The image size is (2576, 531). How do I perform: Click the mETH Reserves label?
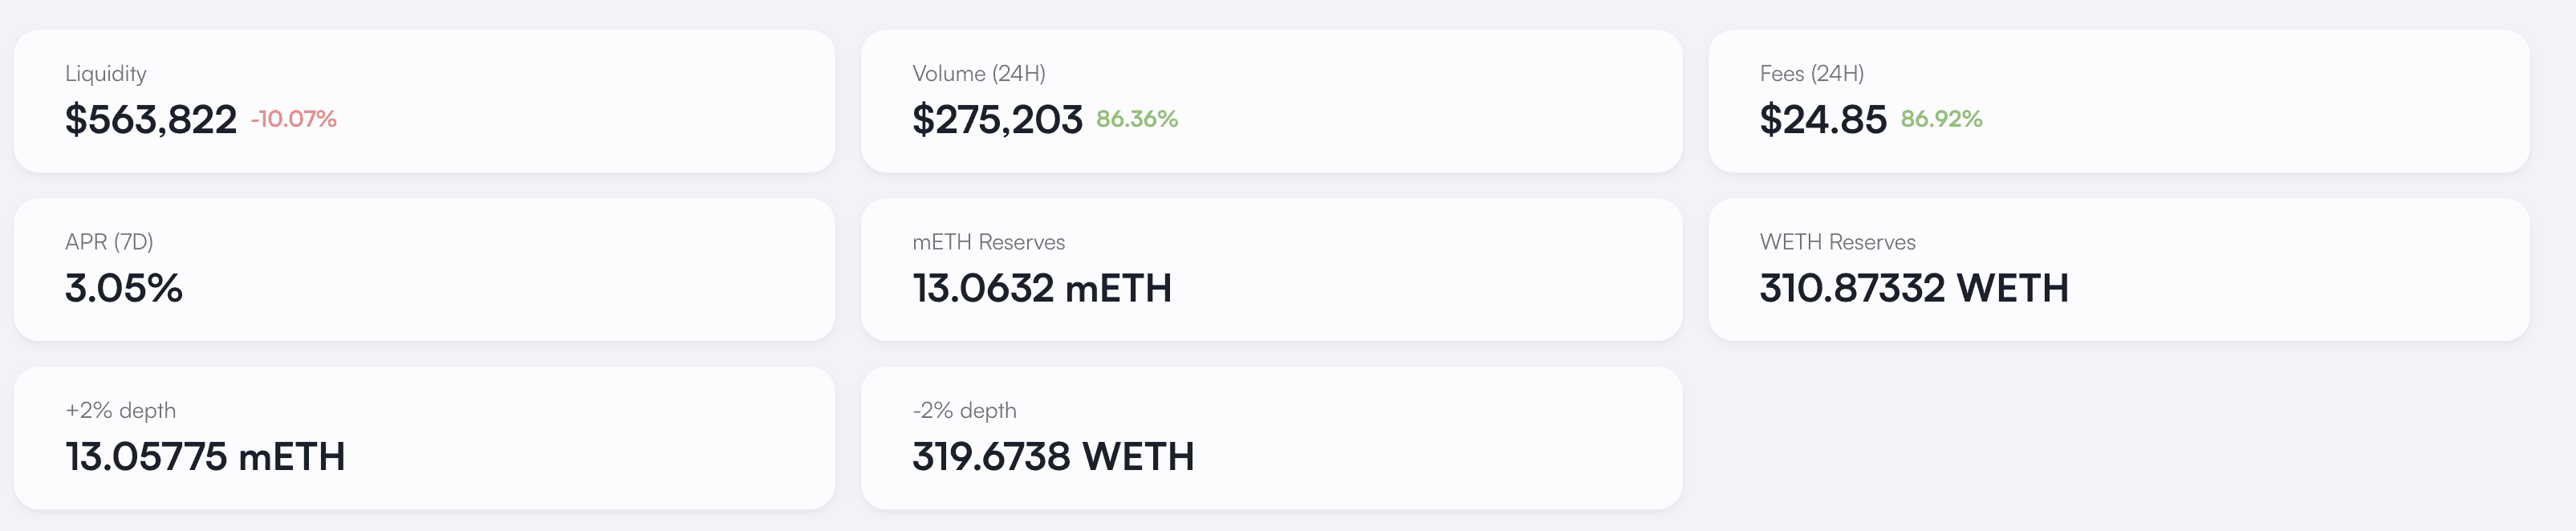[x=988, y=242]
